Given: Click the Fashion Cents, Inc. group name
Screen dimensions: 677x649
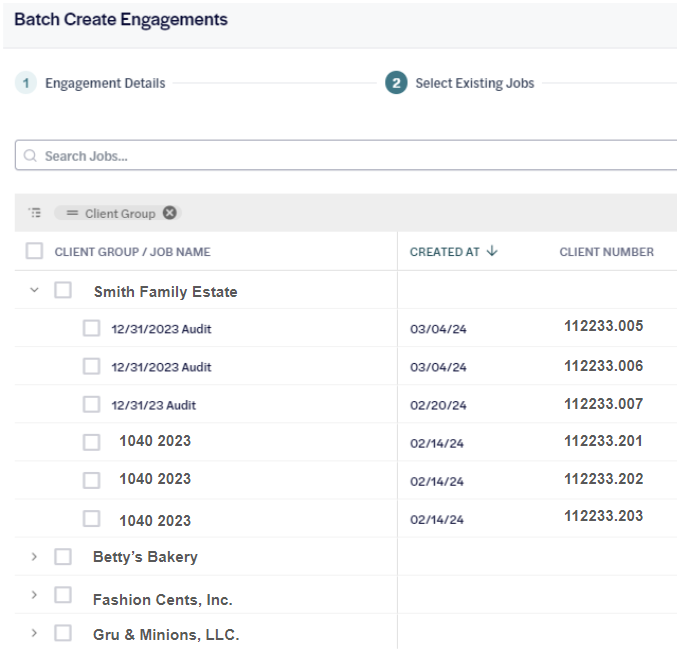Looking at the screenshot, I should [x=163, y=599].
